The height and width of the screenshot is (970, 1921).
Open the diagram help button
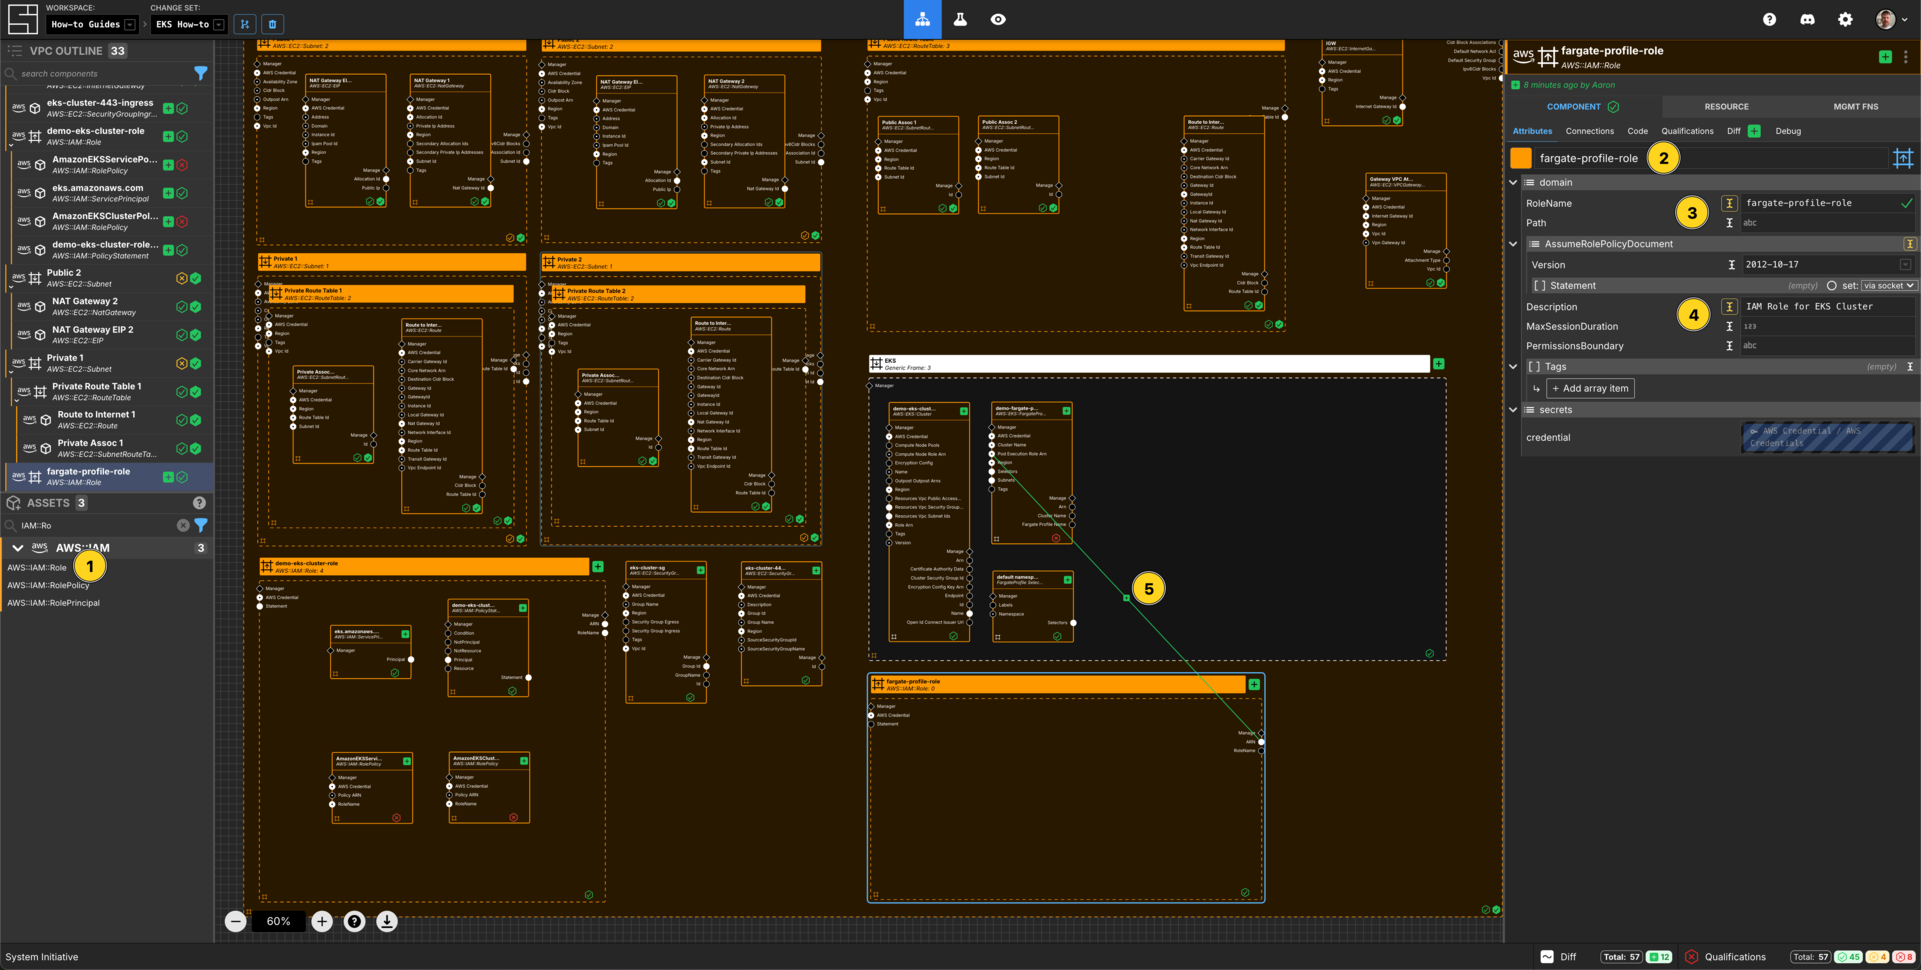coord(354,921)
